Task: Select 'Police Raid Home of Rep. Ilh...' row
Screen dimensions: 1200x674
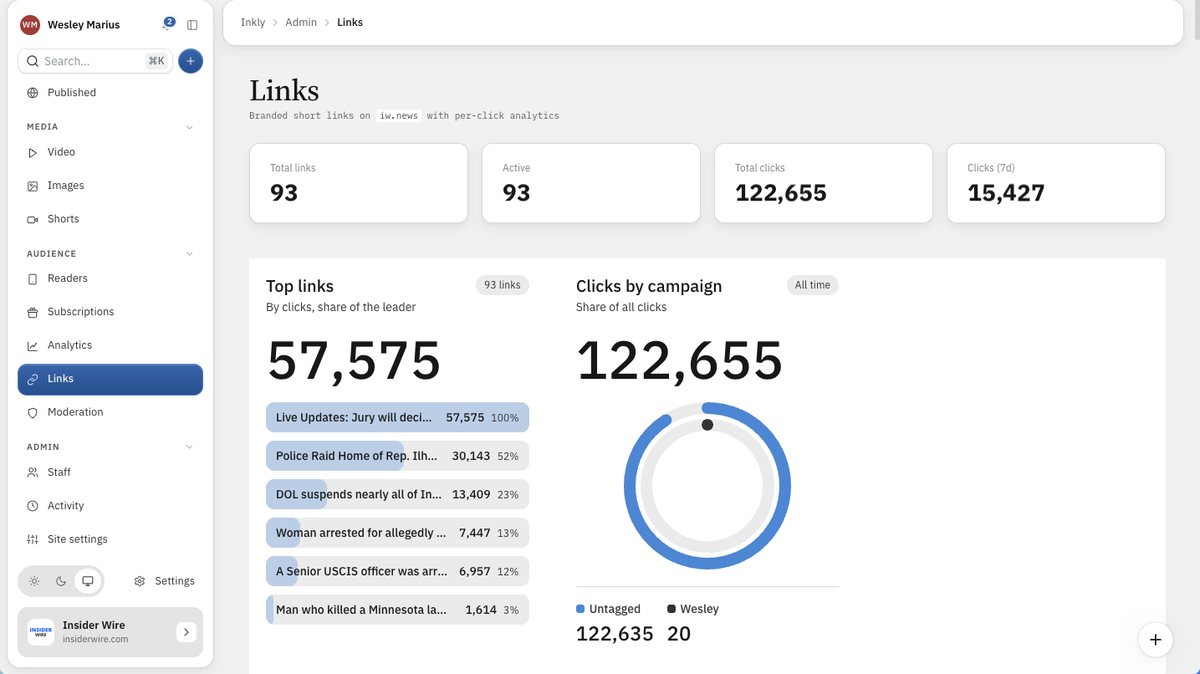Action: click(397, 456)
